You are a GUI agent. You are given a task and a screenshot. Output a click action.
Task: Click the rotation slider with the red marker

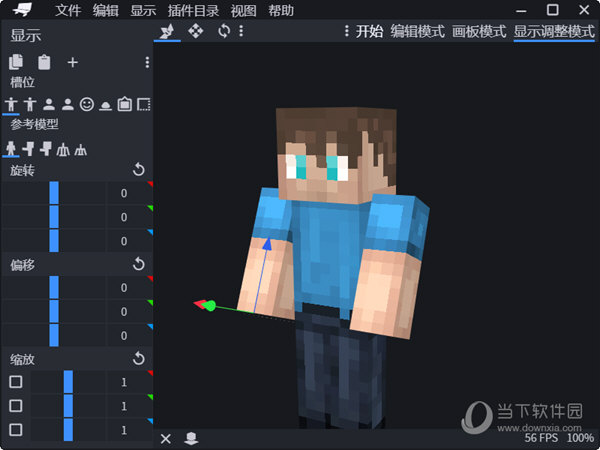click(54, 193)
